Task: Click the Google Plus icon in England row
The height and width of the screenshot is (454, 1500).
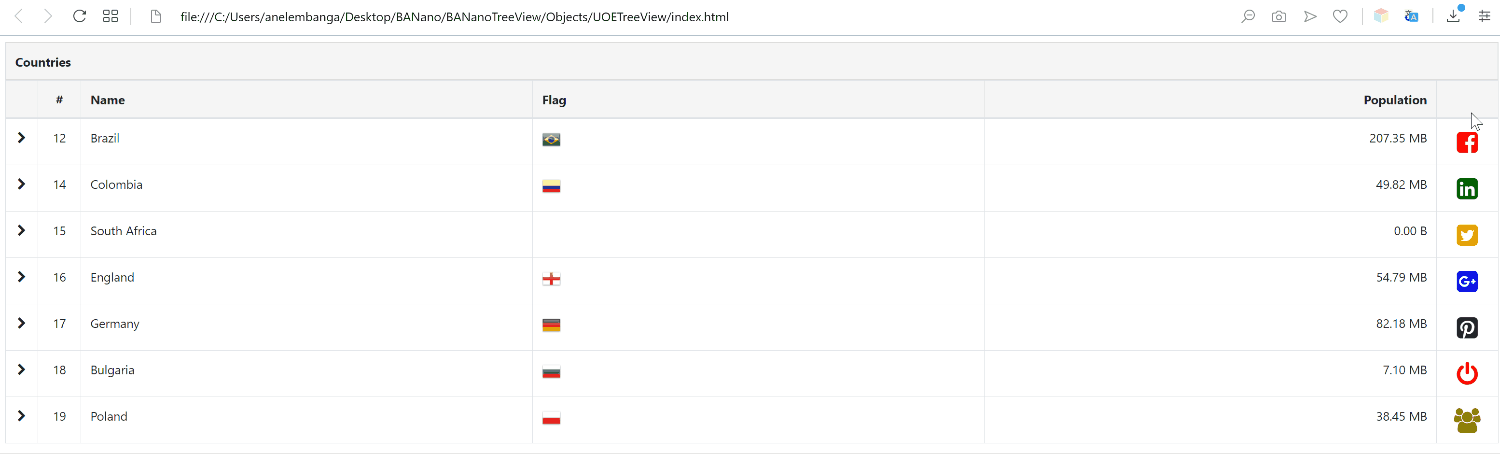Action: click(1467, 282)
